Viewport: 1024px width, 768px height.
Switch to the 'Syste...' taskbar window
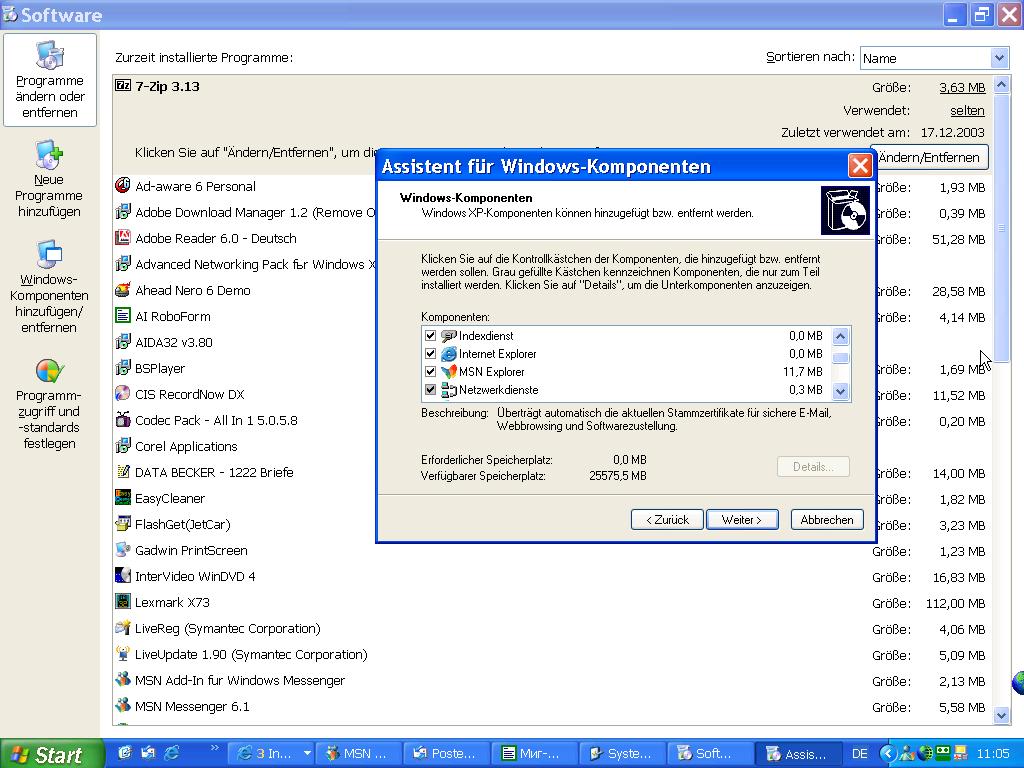point(622,754)
